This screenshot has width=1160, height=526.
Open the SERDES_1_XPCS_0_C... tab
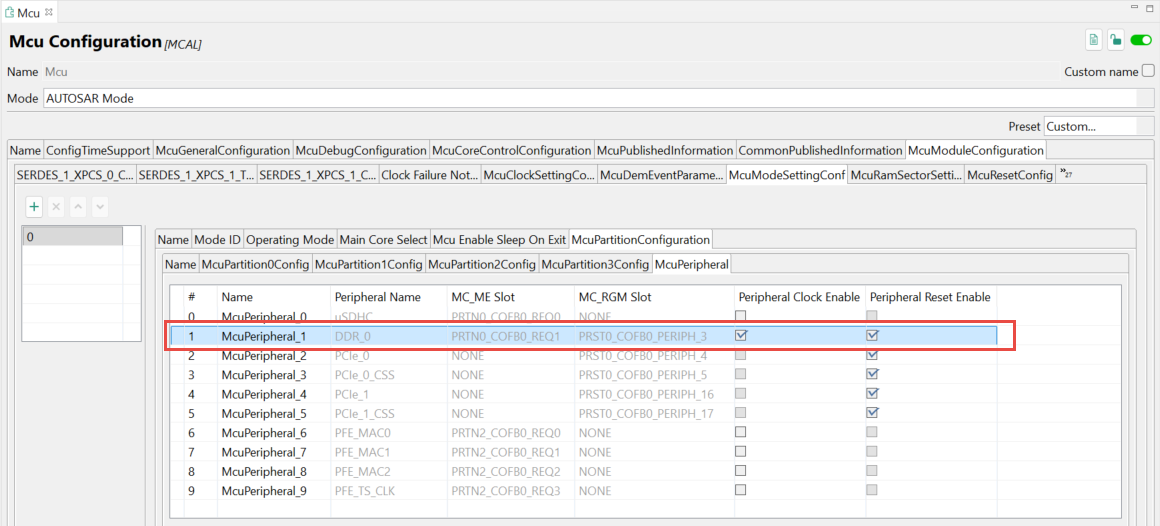pyautogui.click(x=75, y=175)
